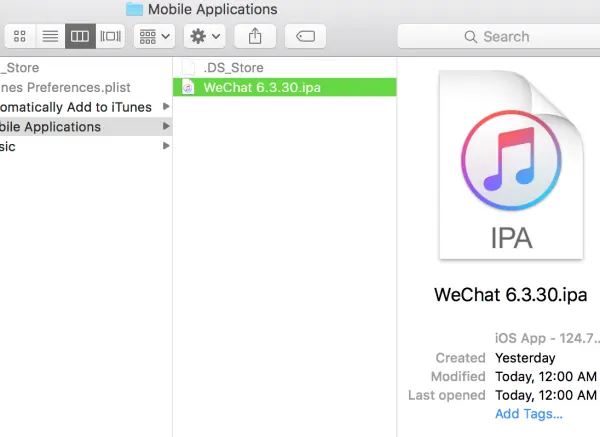This screenshot has height=437, width=600.
Task: Switch to icon view
Action: coord(20,36)
